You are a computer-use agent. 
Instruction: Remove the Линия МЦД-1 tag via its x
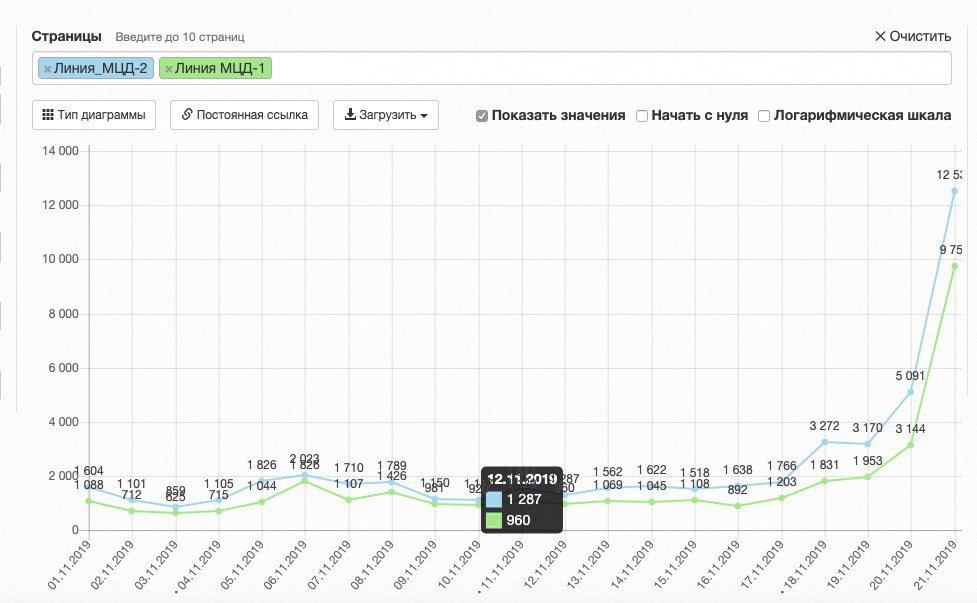click(168, 69)
